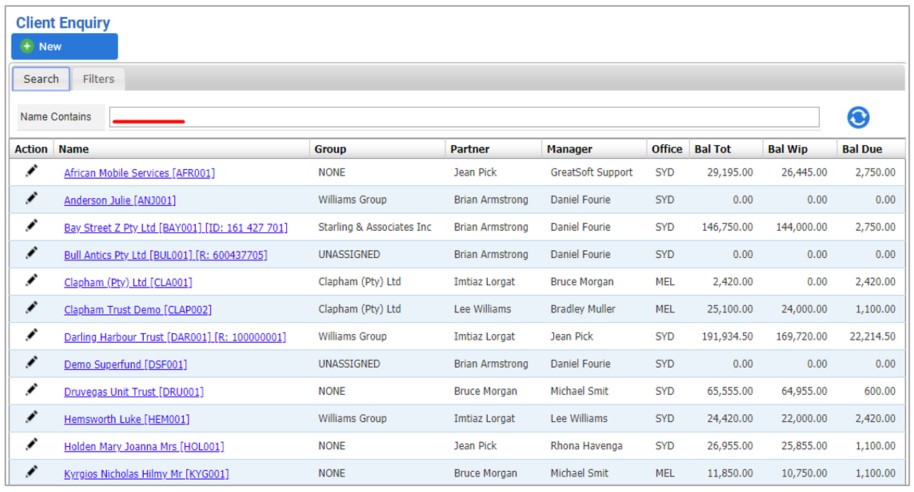Click the New client button
914x492 pixels.
coord(65,47)
